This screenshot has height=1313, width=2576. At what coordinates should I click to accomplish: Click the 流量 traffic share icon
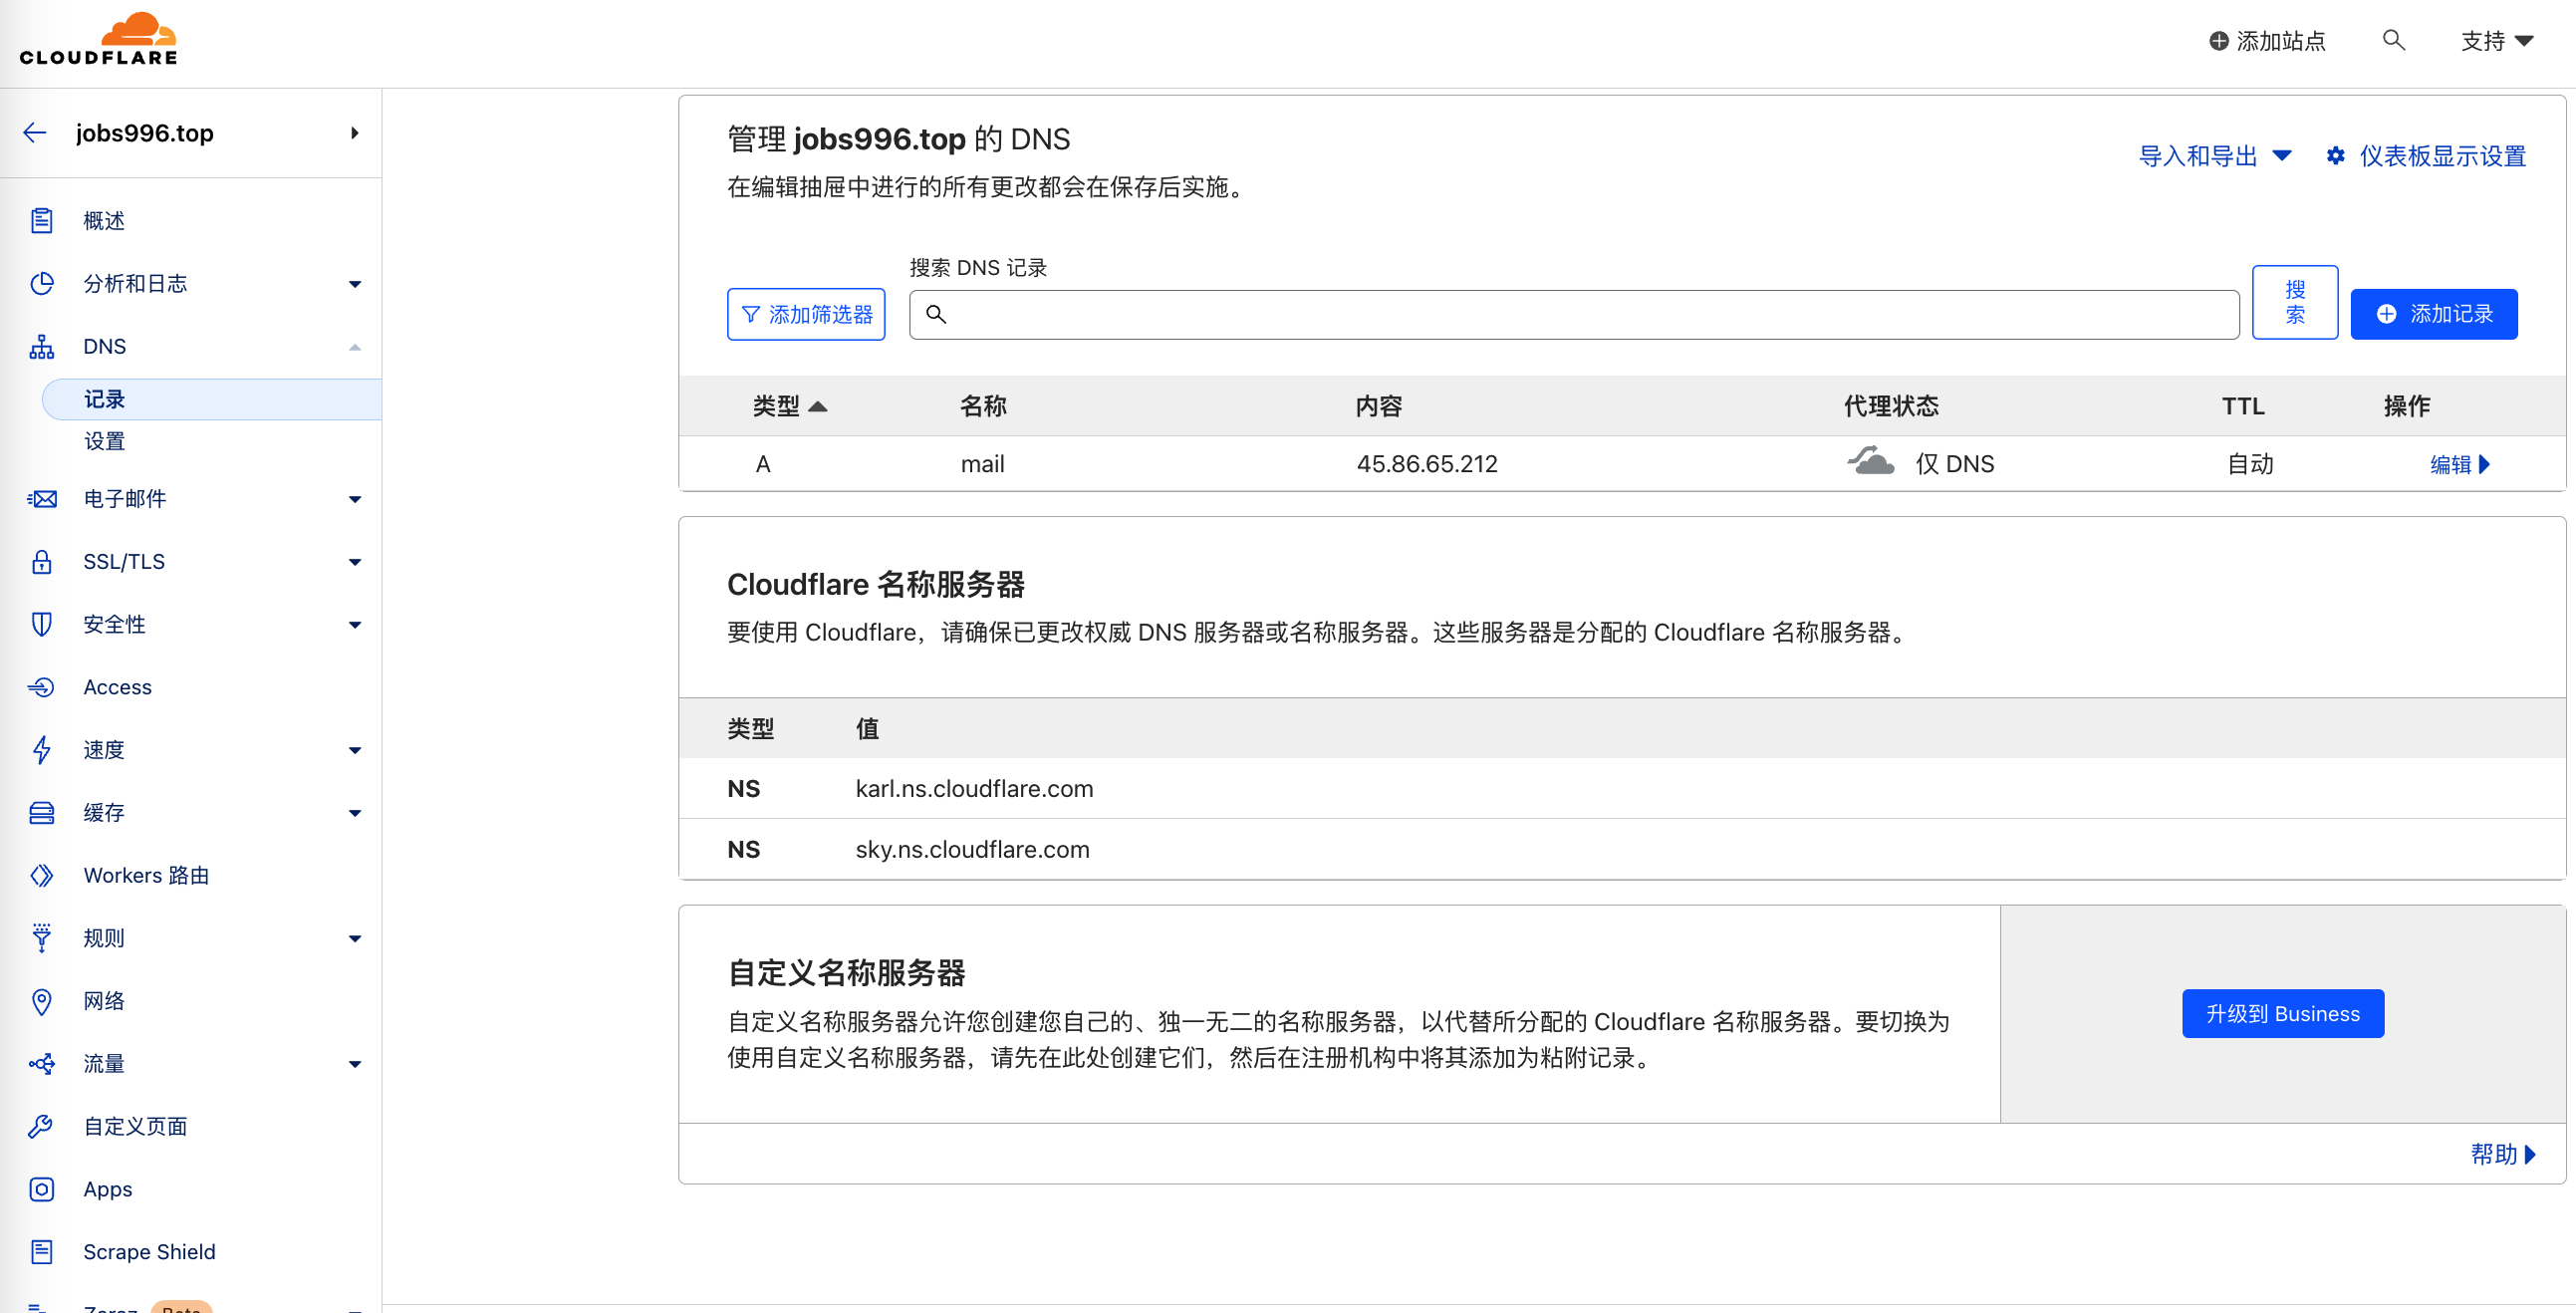coord(41,1064)
